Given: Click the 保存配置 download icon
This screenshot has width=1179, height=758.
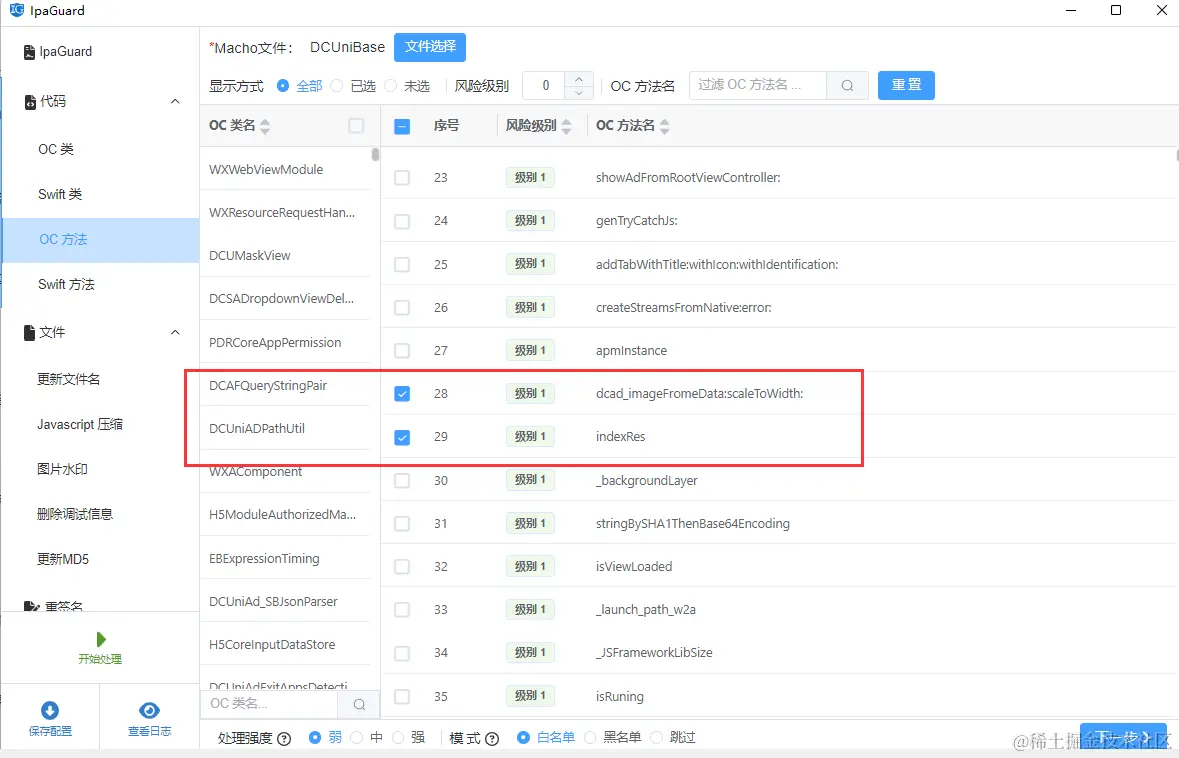Looking at the screenshot, I should click(50, 711).
